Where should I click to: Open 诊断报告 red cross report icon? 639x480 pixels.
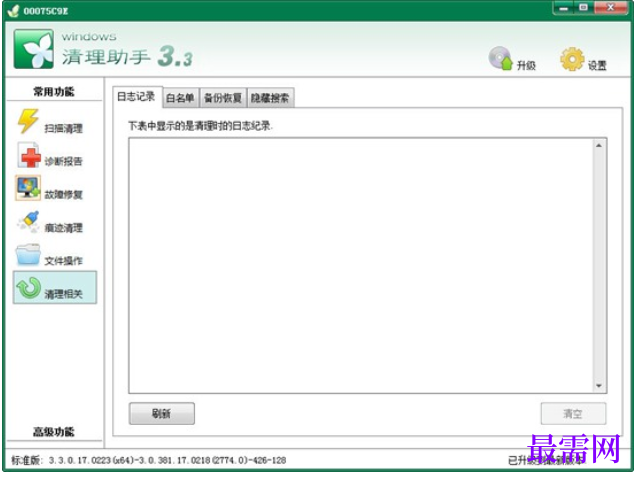(29, 155)
